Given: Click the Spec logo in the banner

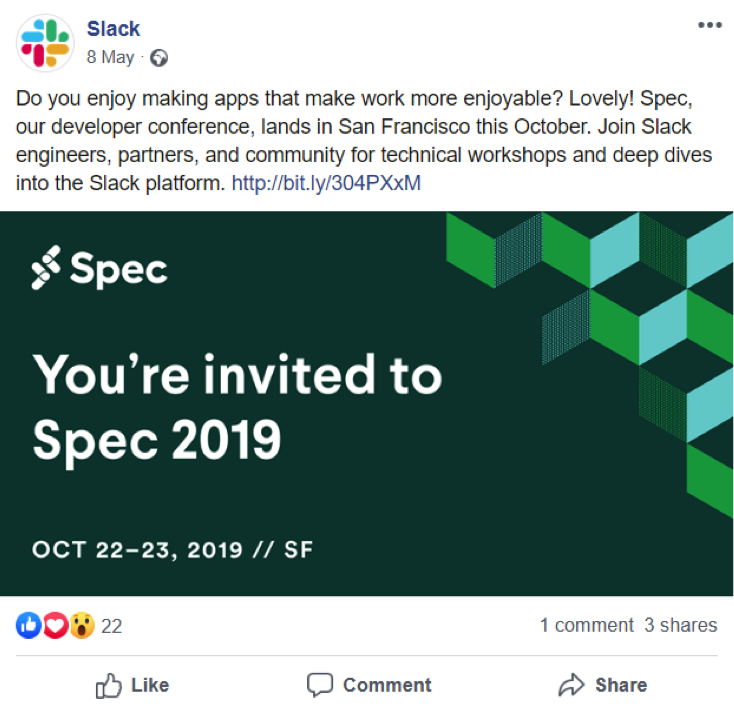Looking at the screenshot, I should [99, 268].
